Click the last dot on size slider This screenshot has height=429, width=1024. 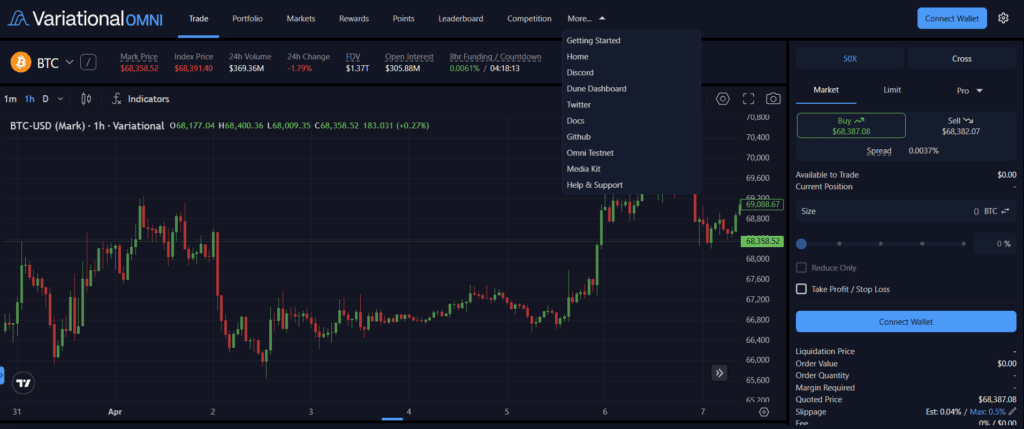tap(963, 244)
